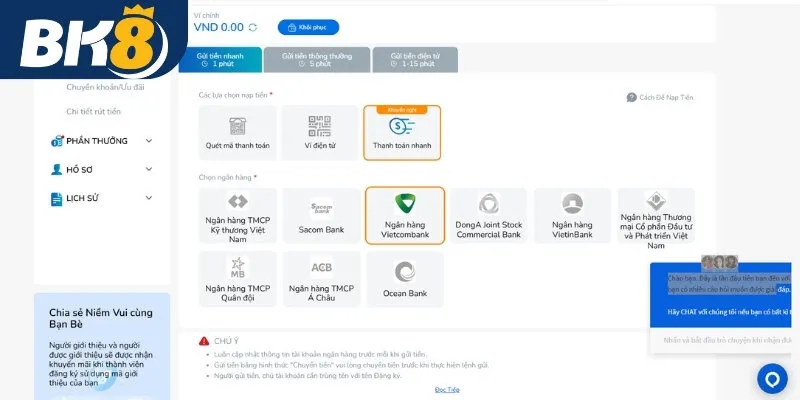Click the Khôi phục restore button
This screenshot has width=800, height=400.
coord(308,28)
